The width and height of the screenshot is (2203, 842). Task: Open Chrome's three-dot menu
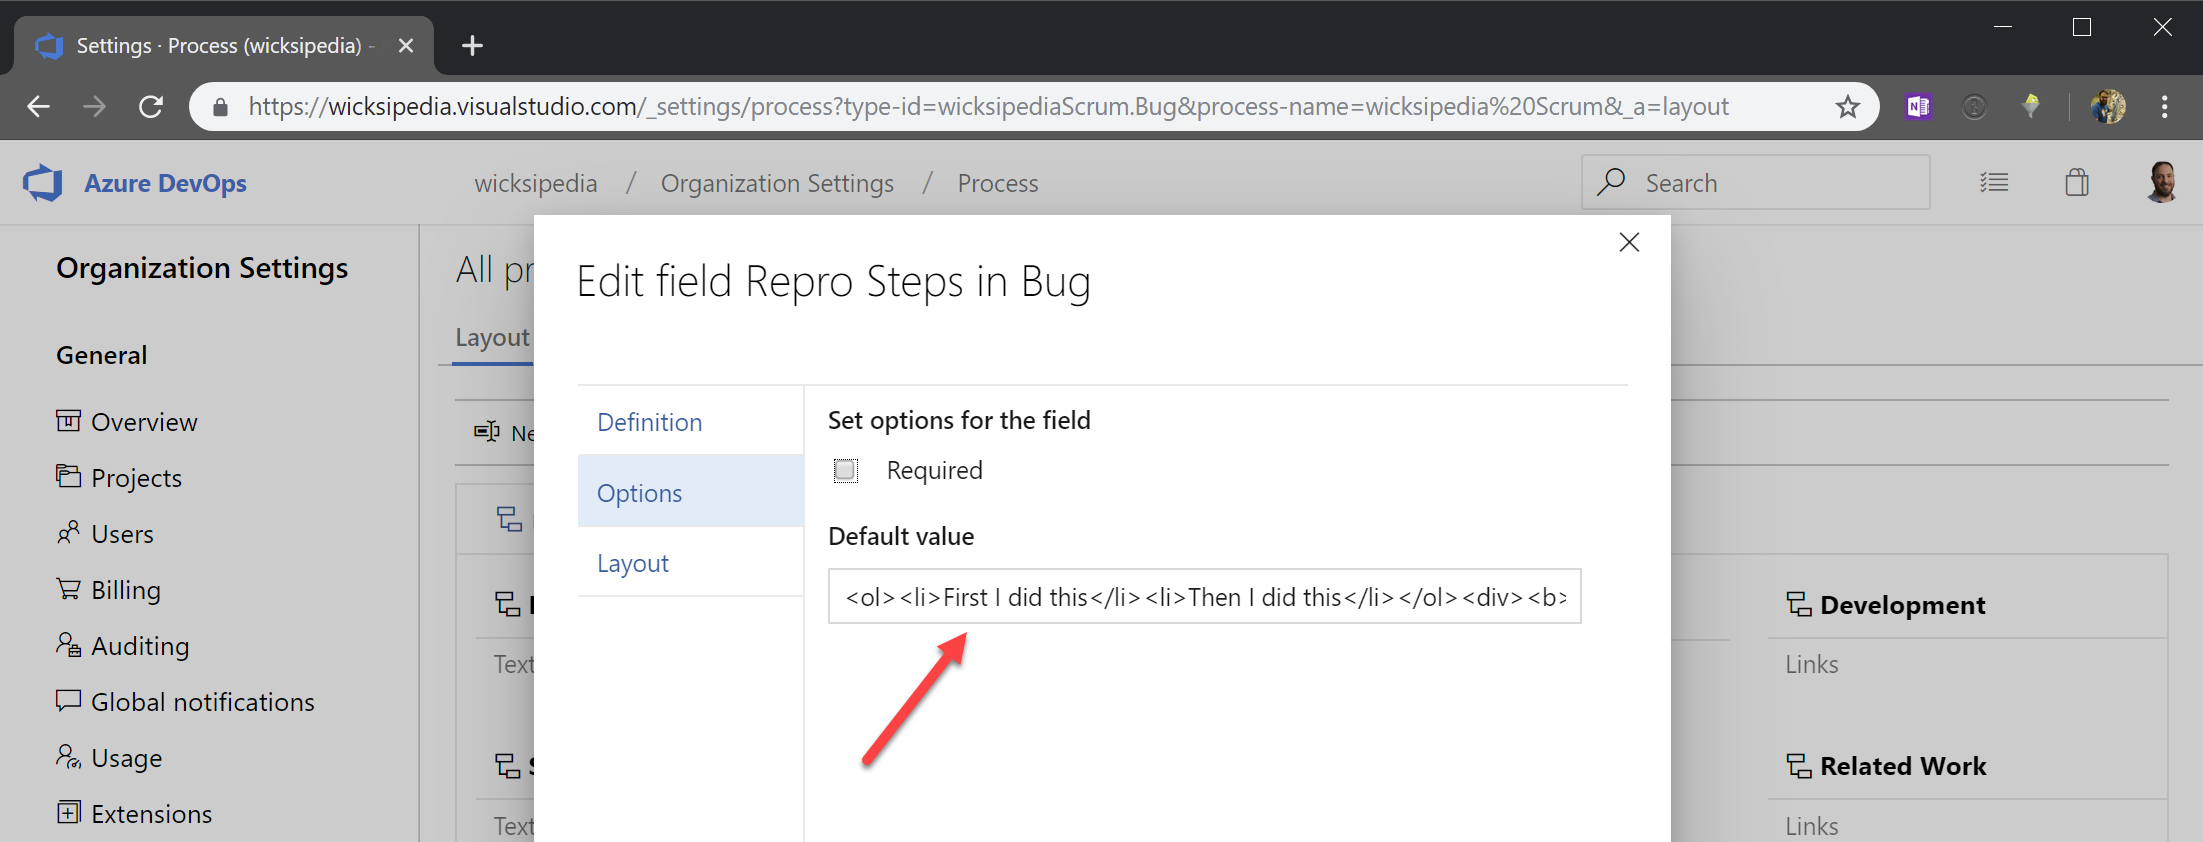pos(2165,107)
